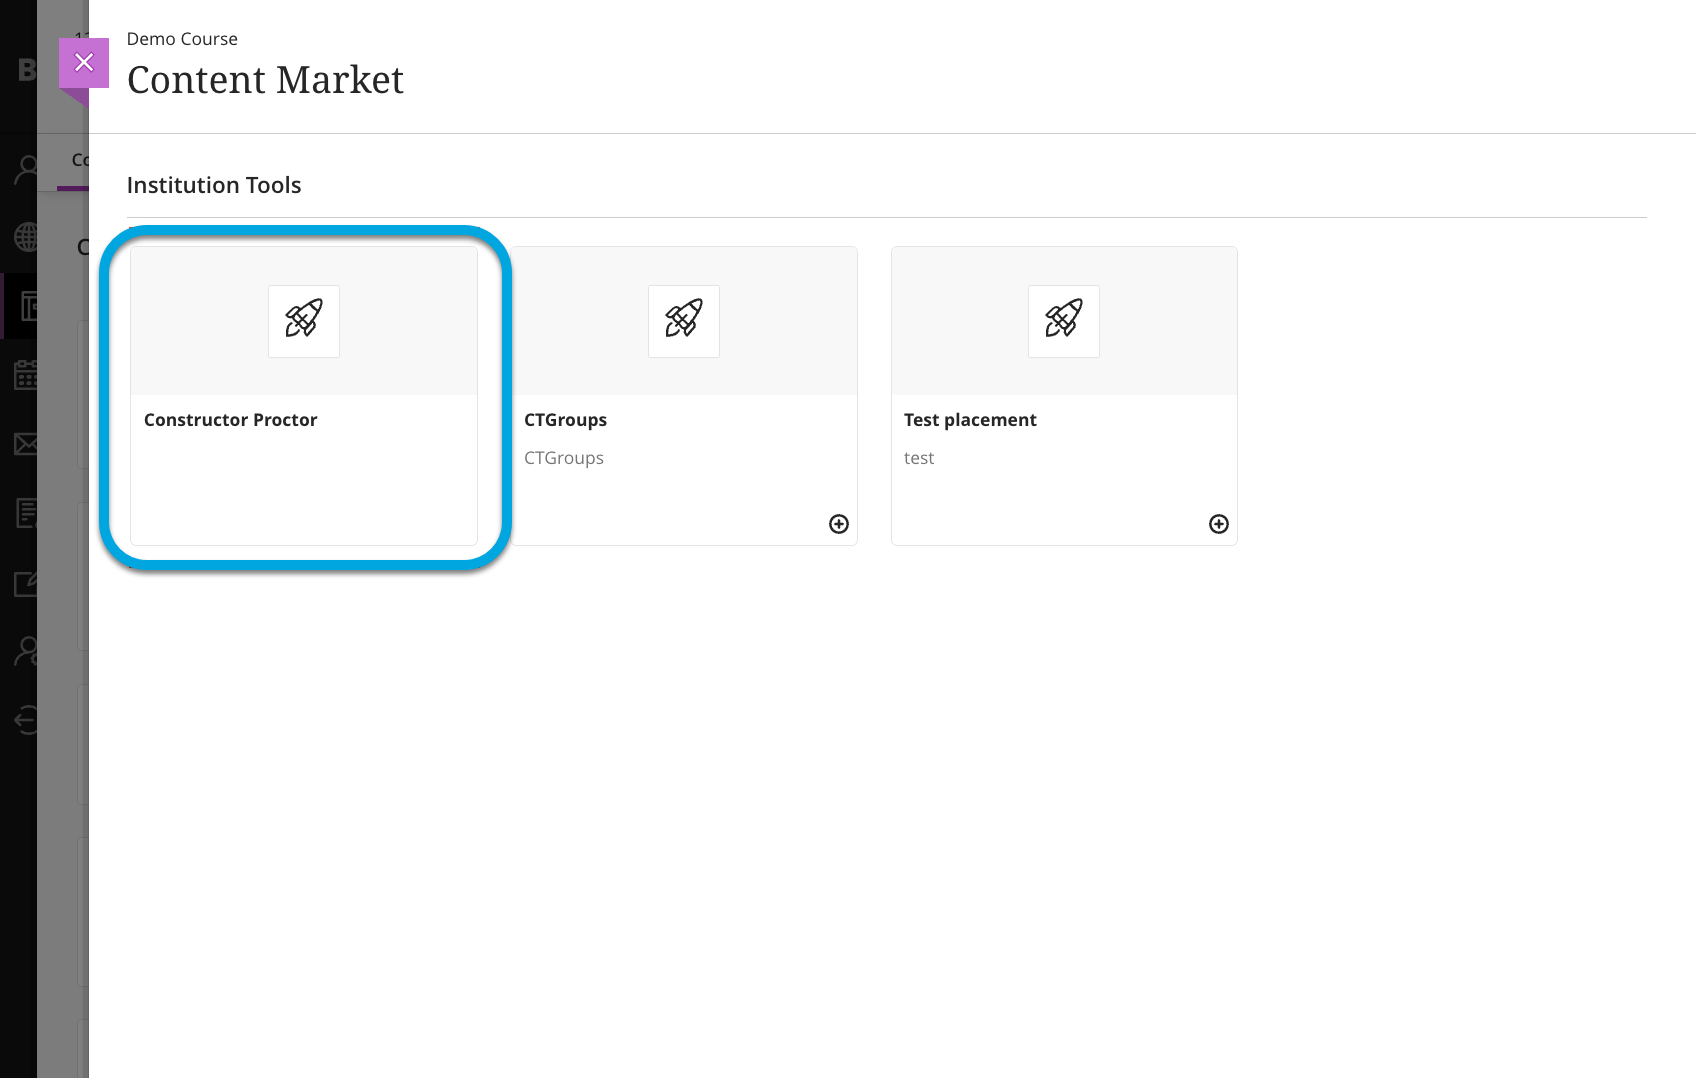Select the partially hidden Content tab
Image resolution: width=1696 pixels, height=1078 pixels.
(x=79, y=160)
